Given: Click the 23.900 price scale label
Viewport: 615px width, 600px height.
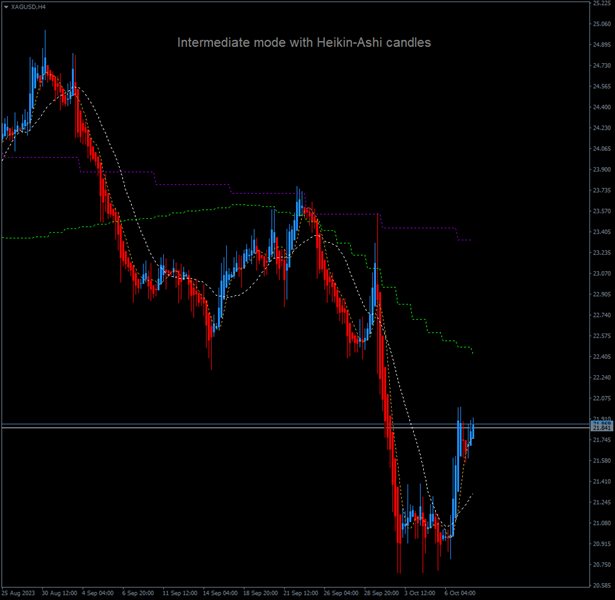Looking at the screenshot, I should 602,169.
